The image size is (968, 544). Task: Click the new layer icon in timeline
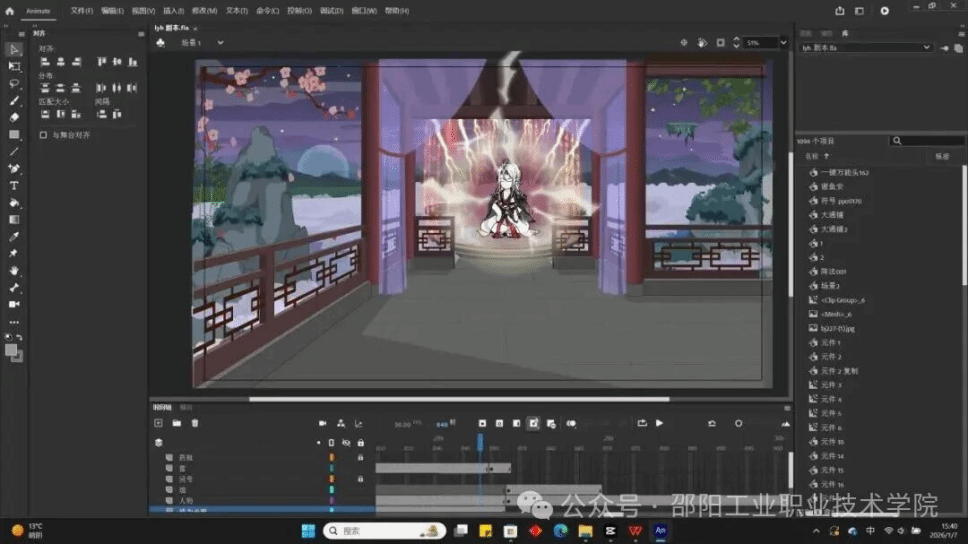[158, 423]
